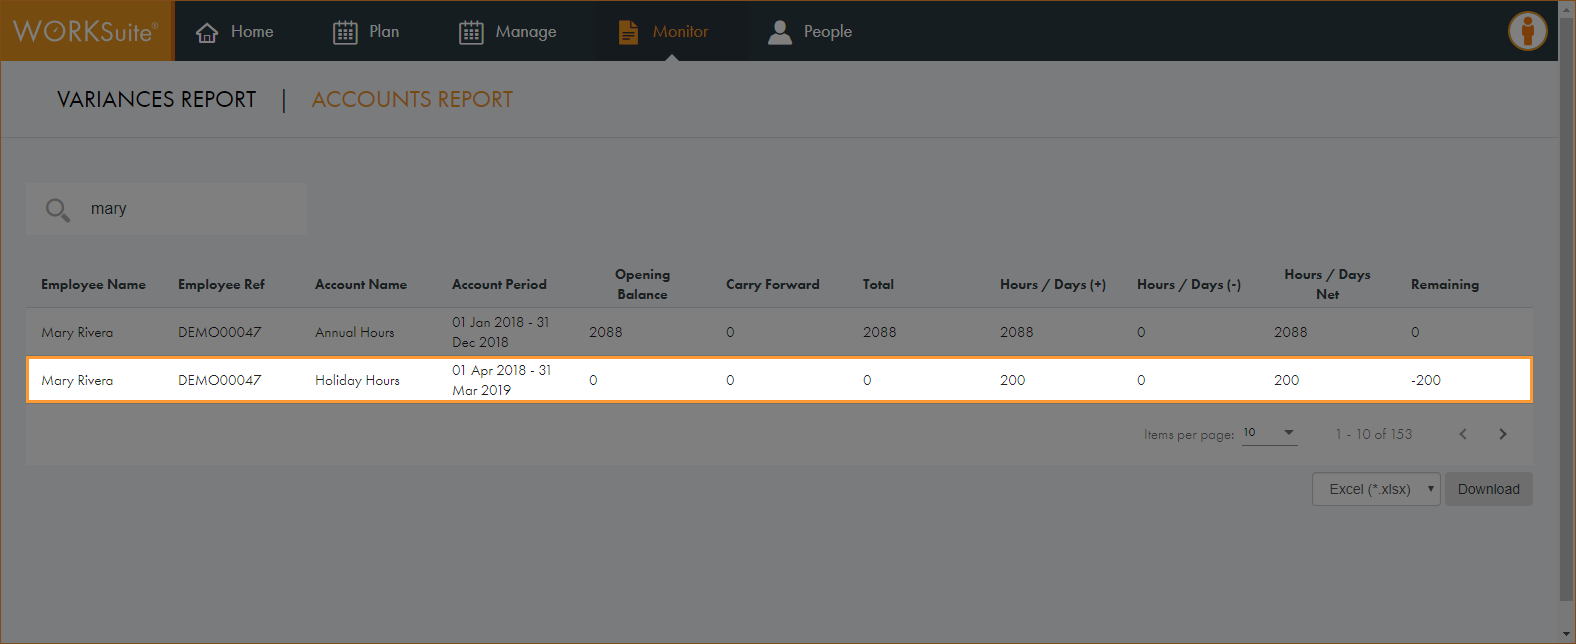Click the Home house icon
Screen dimensions: 1576x644
(207, 32)
